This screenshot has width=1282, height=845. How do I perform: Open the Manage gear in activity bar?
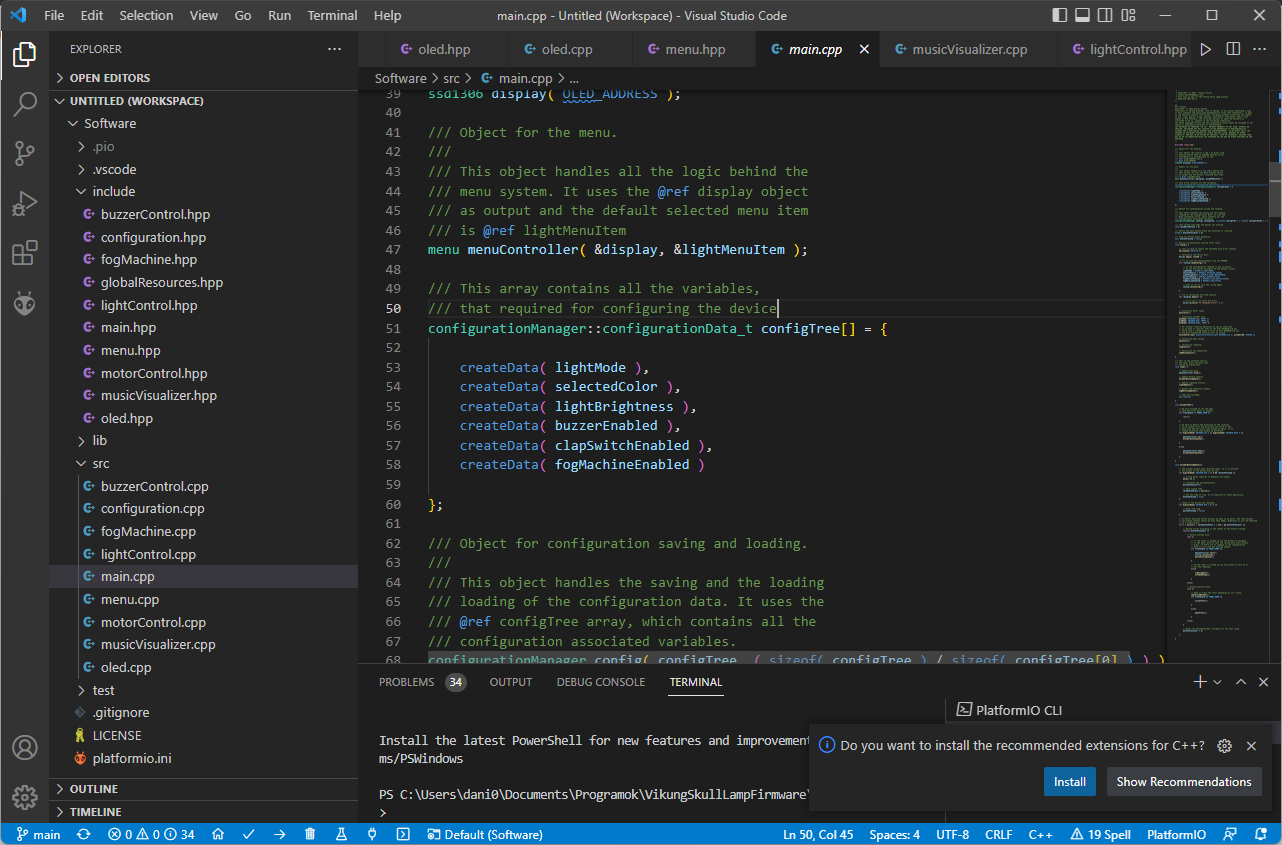tap(25, 797)
